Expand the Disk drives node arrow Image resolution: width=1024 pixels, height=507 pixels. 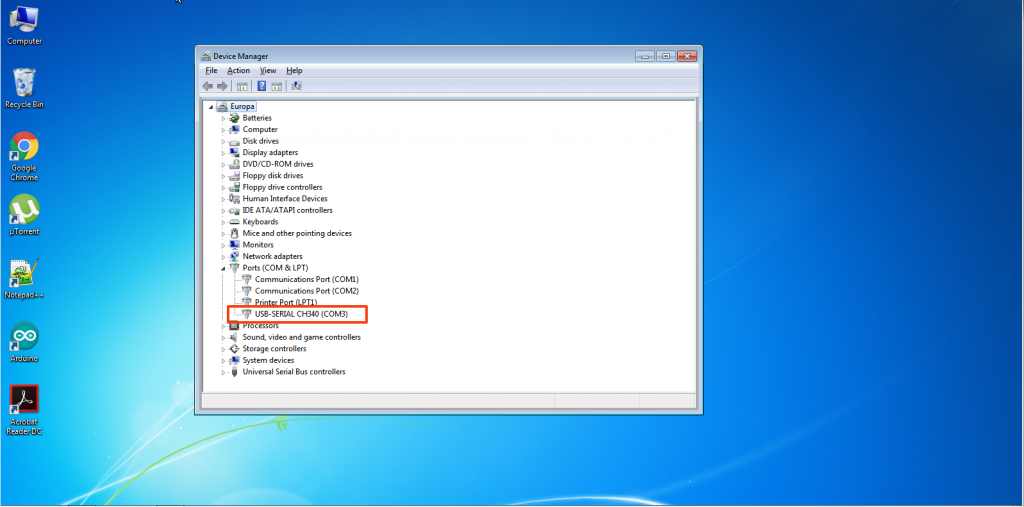[223, 141]
